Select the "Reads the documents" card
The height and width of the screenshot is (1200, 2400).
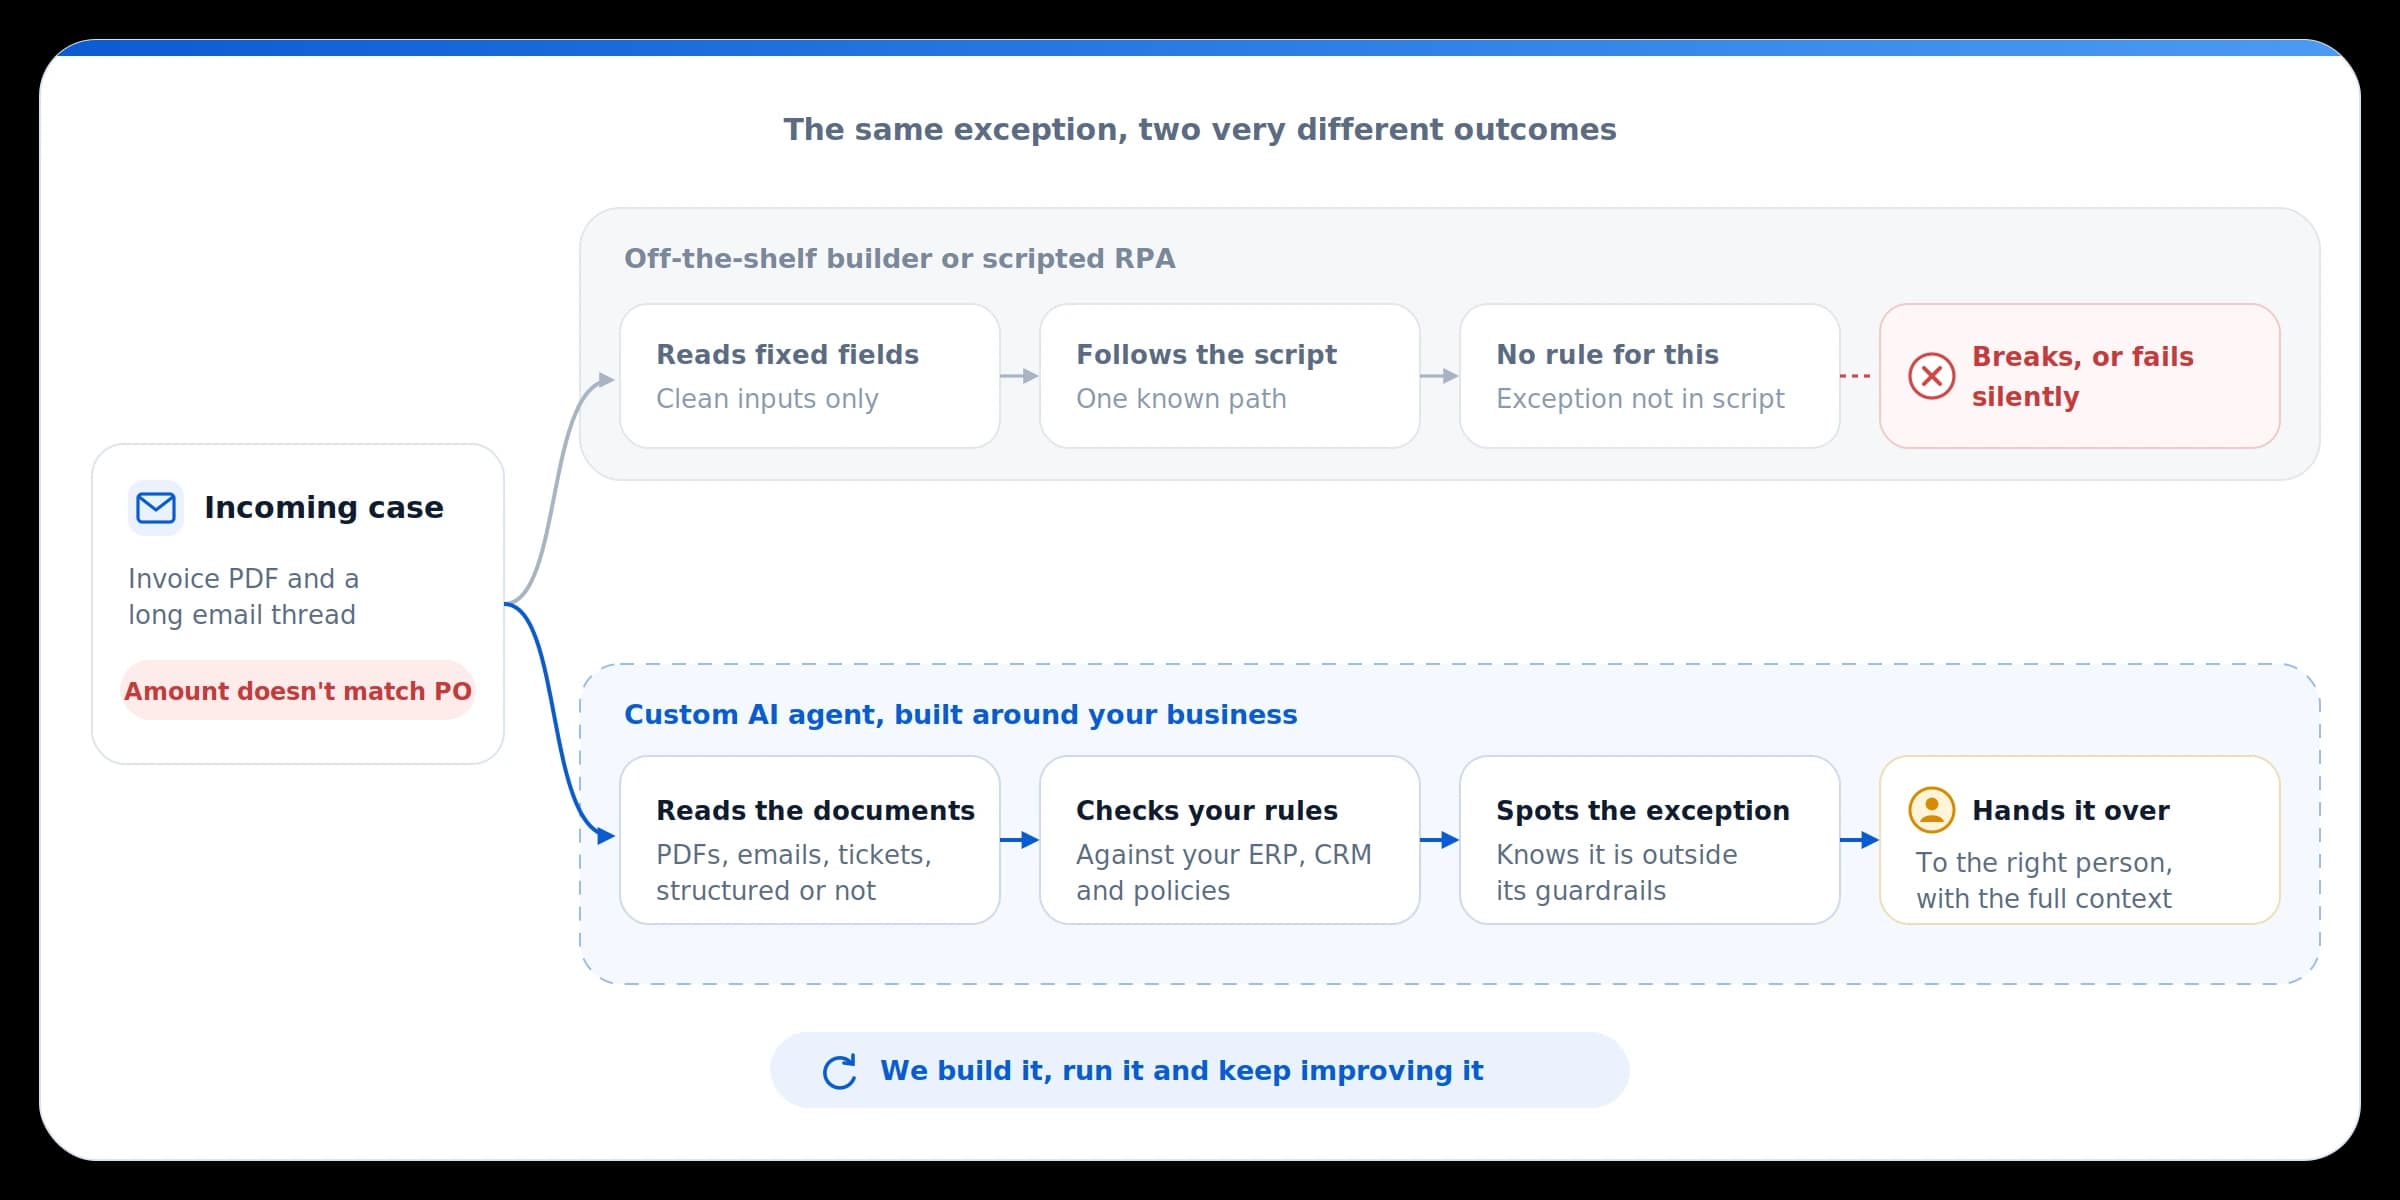coord(810,840)
